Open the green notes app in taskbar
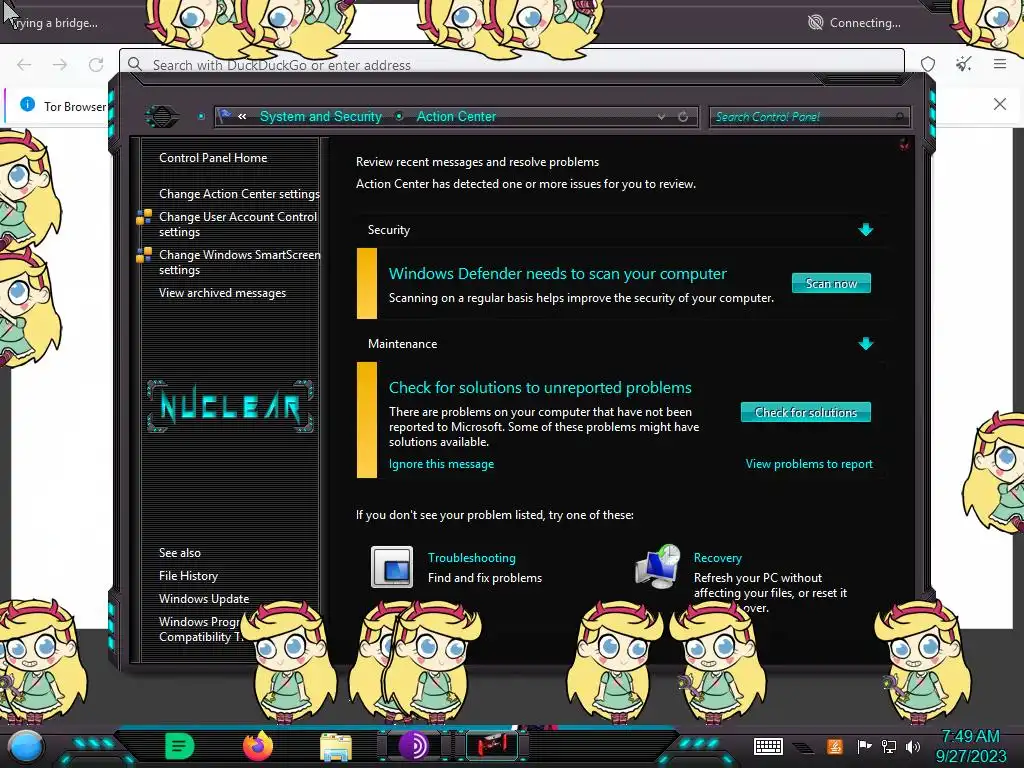 pos(179,746)
